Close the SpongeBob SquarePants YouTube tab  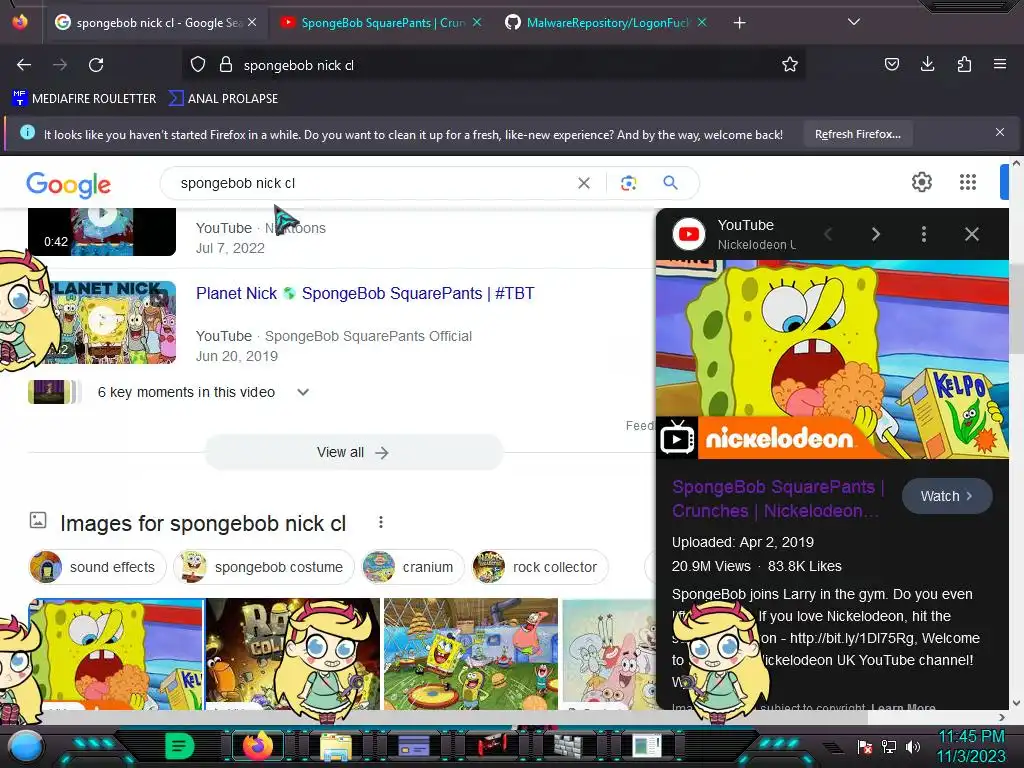coord(477,22)
